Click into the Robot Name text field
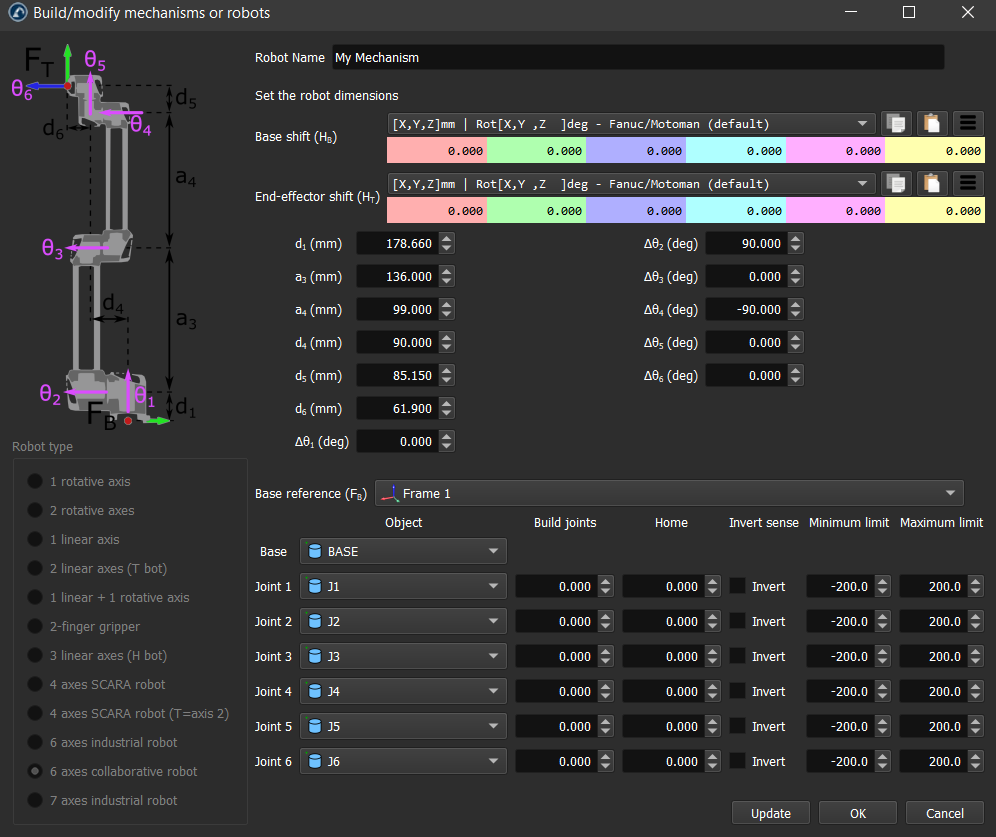The width and height of the screenshot is (996, 837). (x=636, y=58)
